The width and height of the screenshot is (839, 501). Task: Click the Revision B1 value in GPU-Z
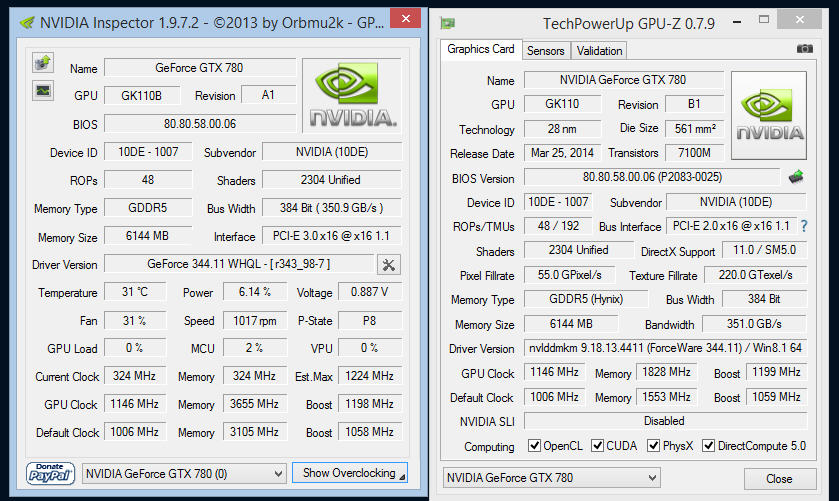[x=695, y=104]
